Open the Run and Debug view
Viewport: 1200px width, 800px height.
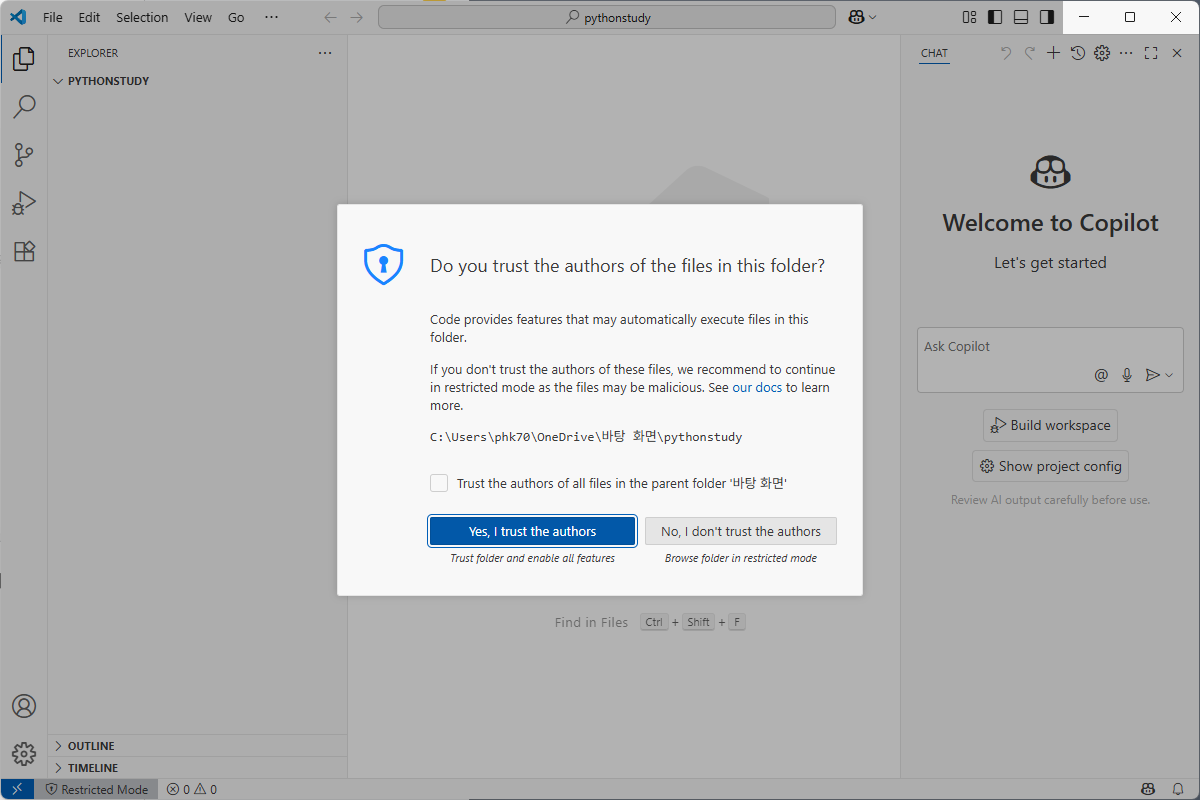click(x=24, y=203)
